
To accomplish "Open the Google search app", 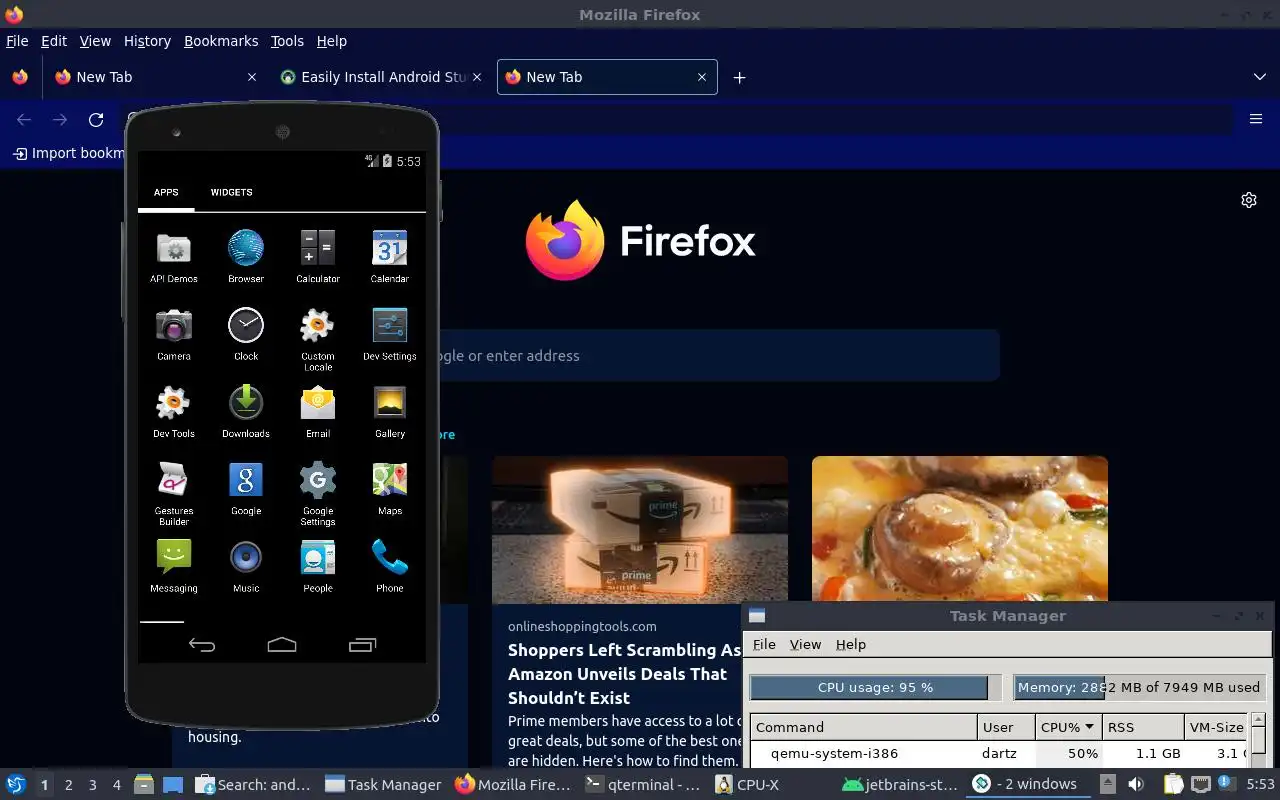I will (246, 488).
